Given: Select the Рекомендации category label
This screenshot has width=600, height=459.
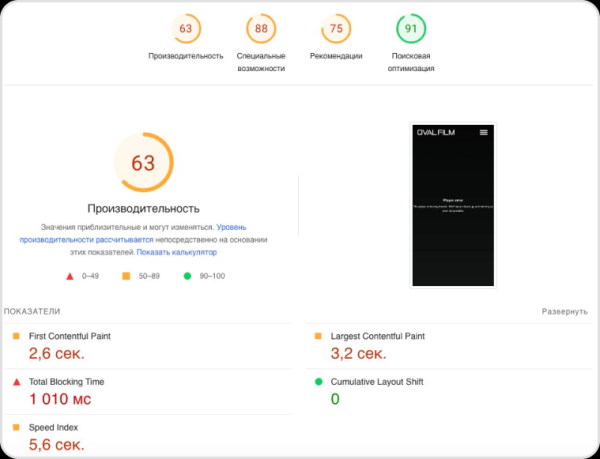Looking at the screenshot, I should coord(336,56).
